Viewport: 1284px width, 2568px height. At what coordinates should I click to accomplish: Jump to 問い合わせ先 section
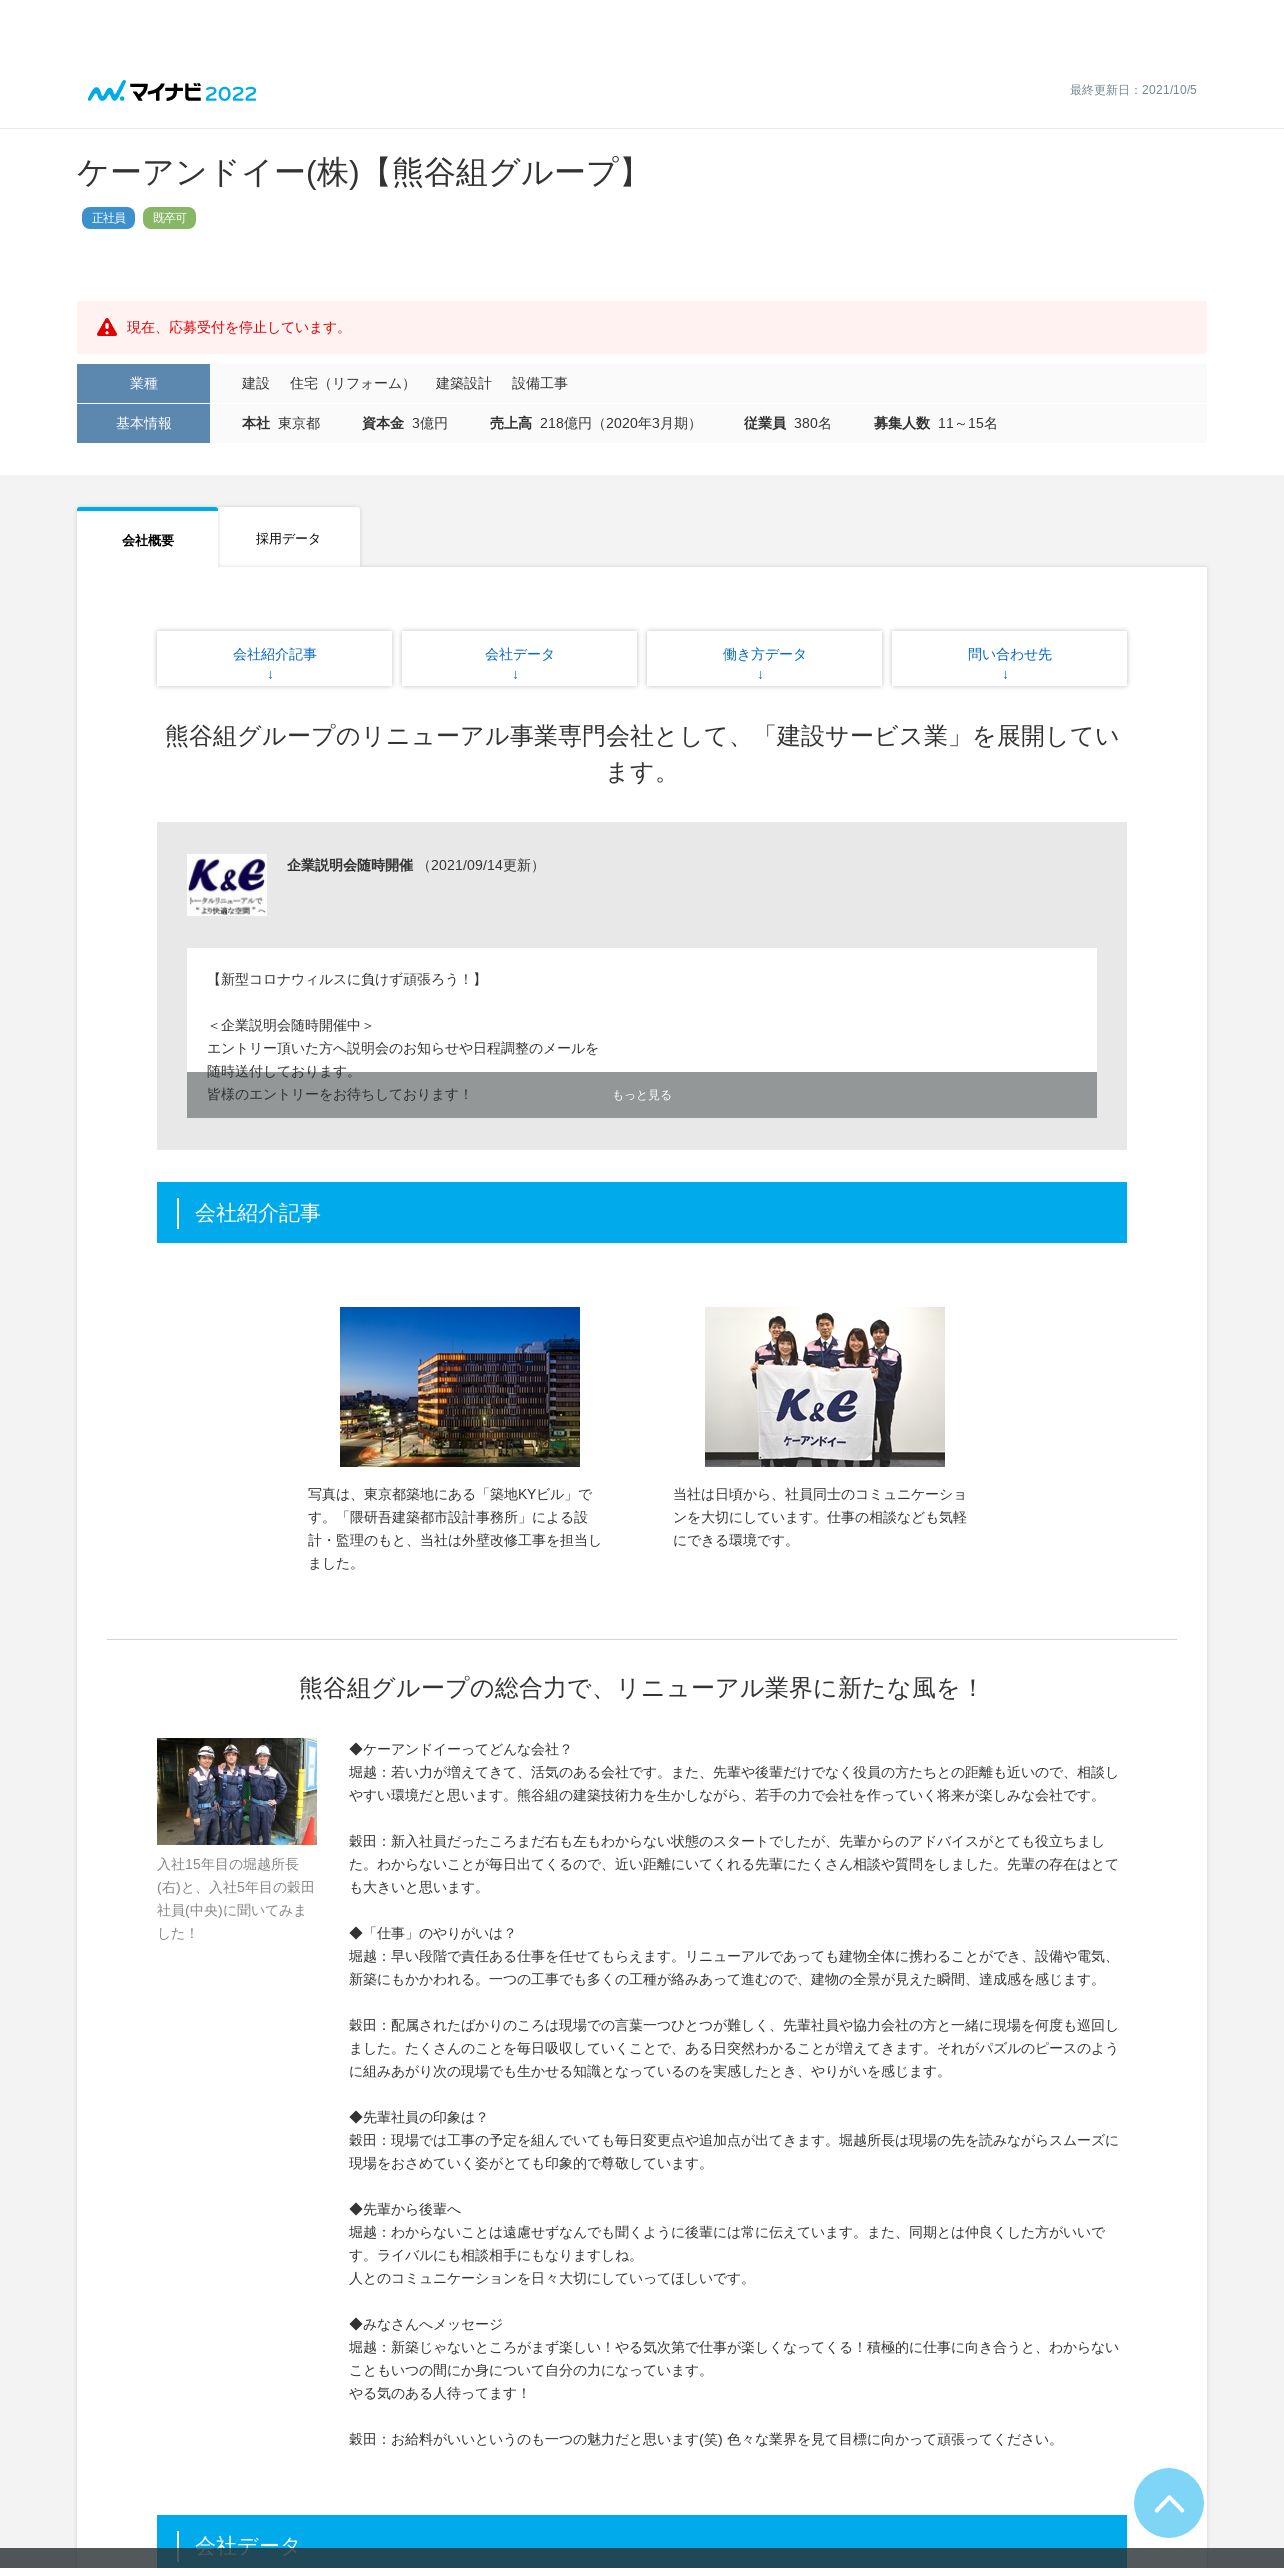1009,658
